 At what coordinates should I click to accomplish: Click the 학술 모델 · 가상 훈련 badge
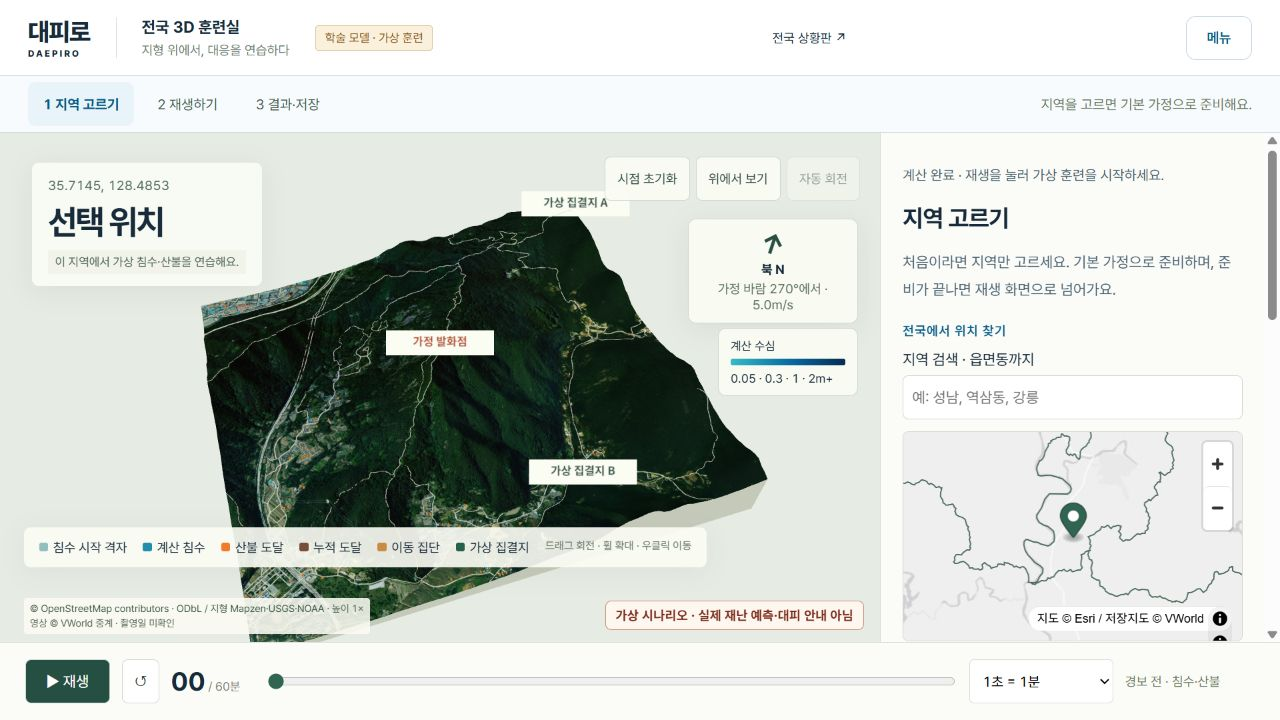374,38
